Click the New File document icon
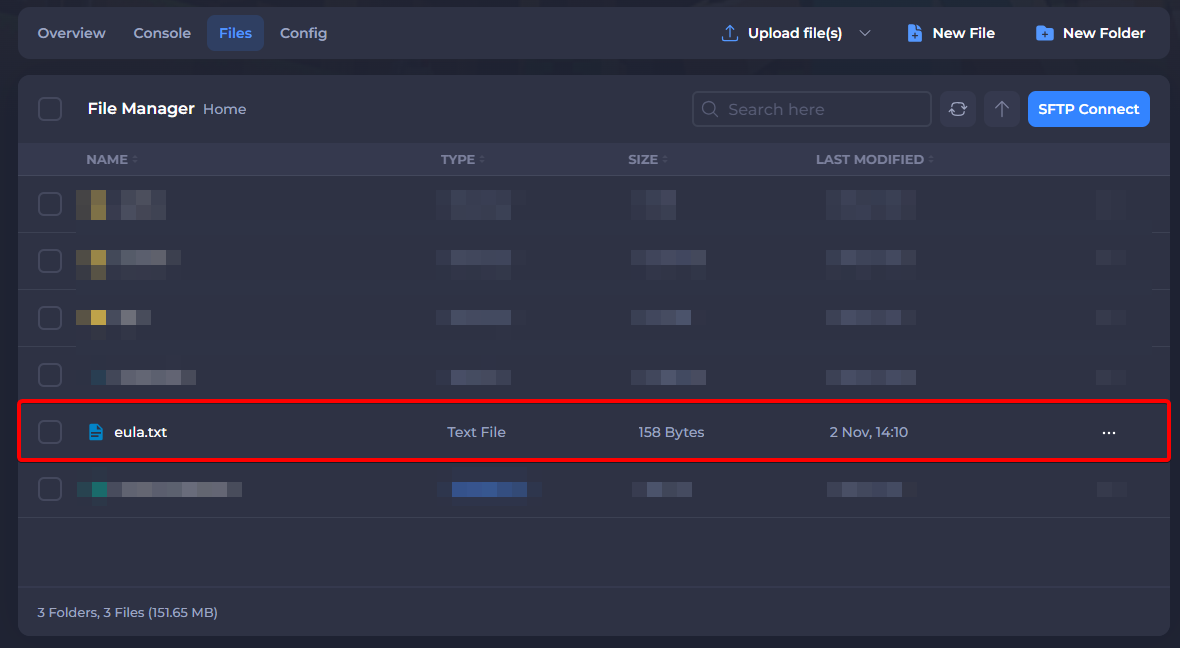Screen dimensions: 1180x648 [914, 33]
